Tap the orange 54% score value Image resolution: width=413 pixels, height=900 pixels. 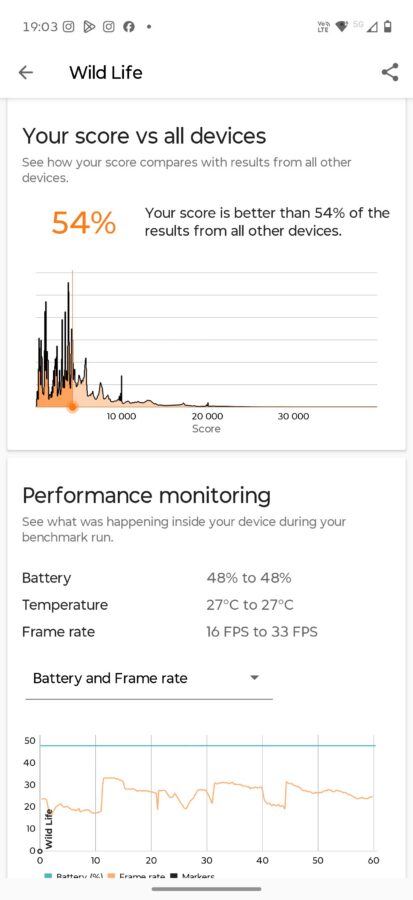pos(84,223)
